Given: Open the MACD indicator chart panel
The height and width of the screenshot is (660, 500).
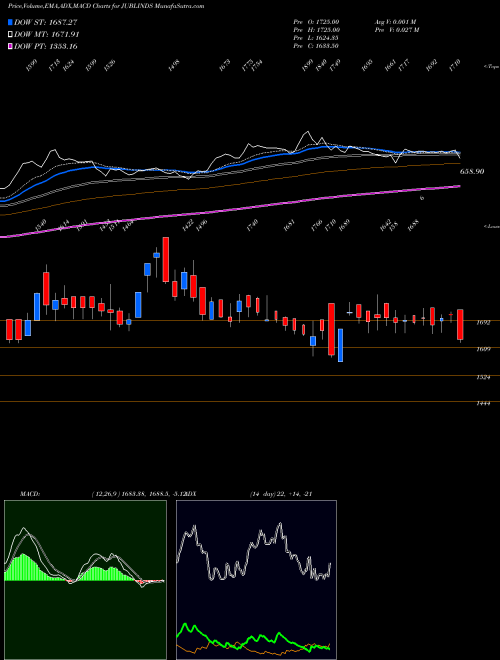Looking at the screenshot, I should pos(85,580).
